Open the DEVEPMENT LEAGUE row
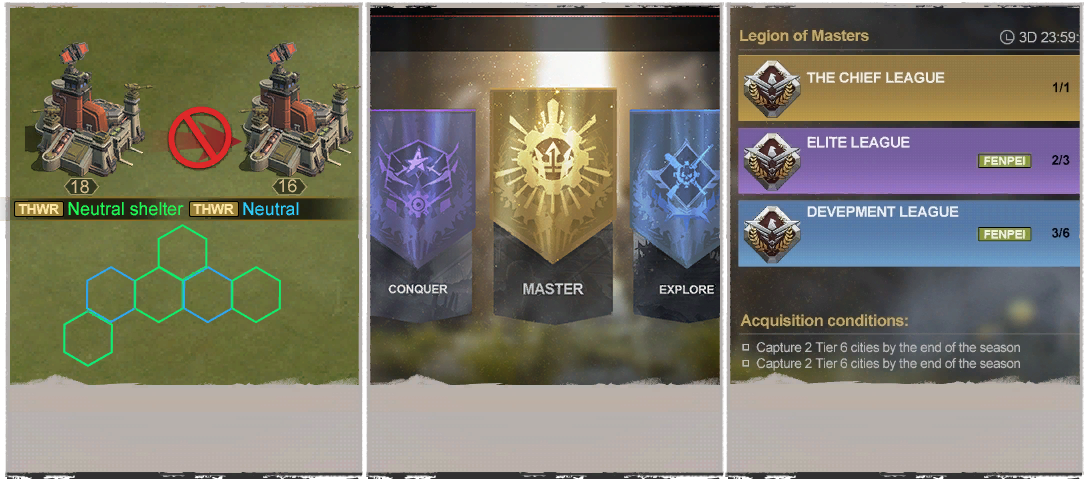This screenshot has height=480, width=1084. point(908,233)
